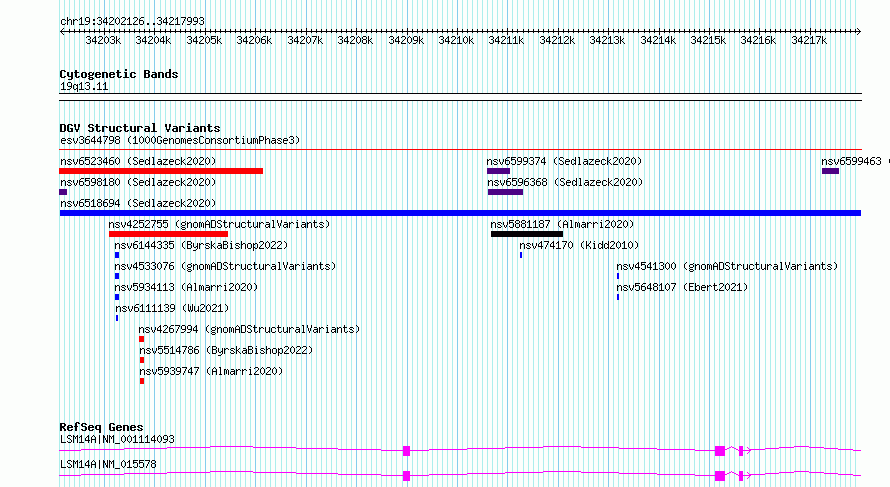Viewport: 890px width, 487px height.
Task: Select nsv6144335 (ByrskaBishop2022) label
Action: (x=201, y=245)
